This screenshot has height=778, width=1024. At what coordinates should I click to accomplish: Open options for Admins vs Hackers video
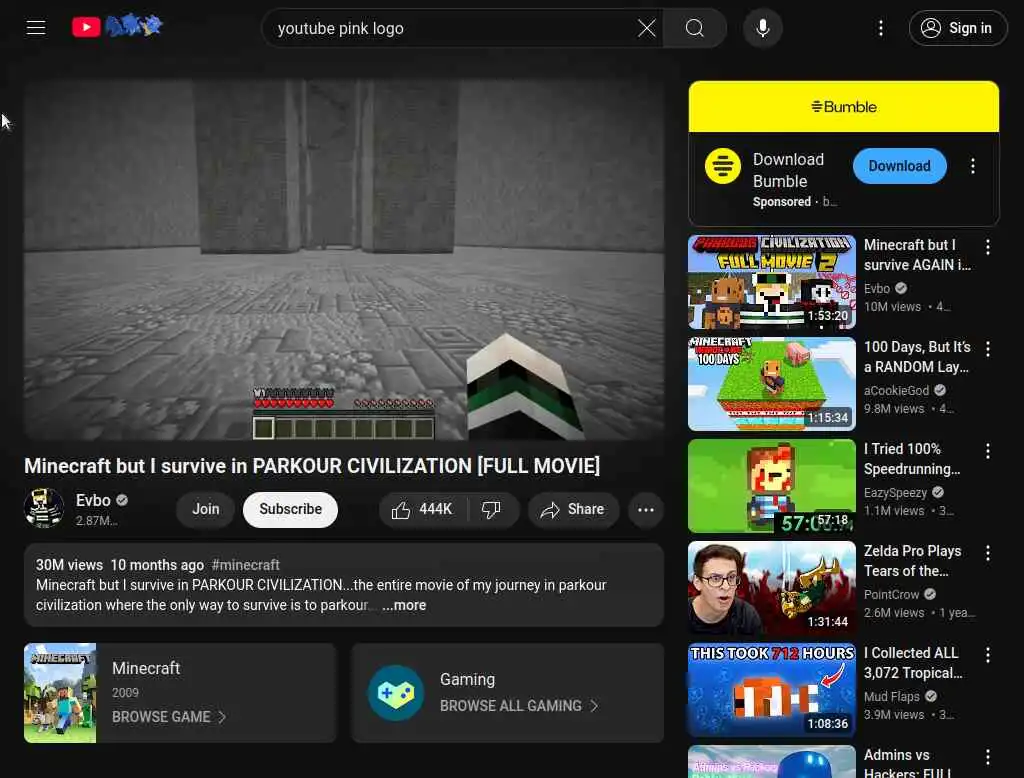987,757
